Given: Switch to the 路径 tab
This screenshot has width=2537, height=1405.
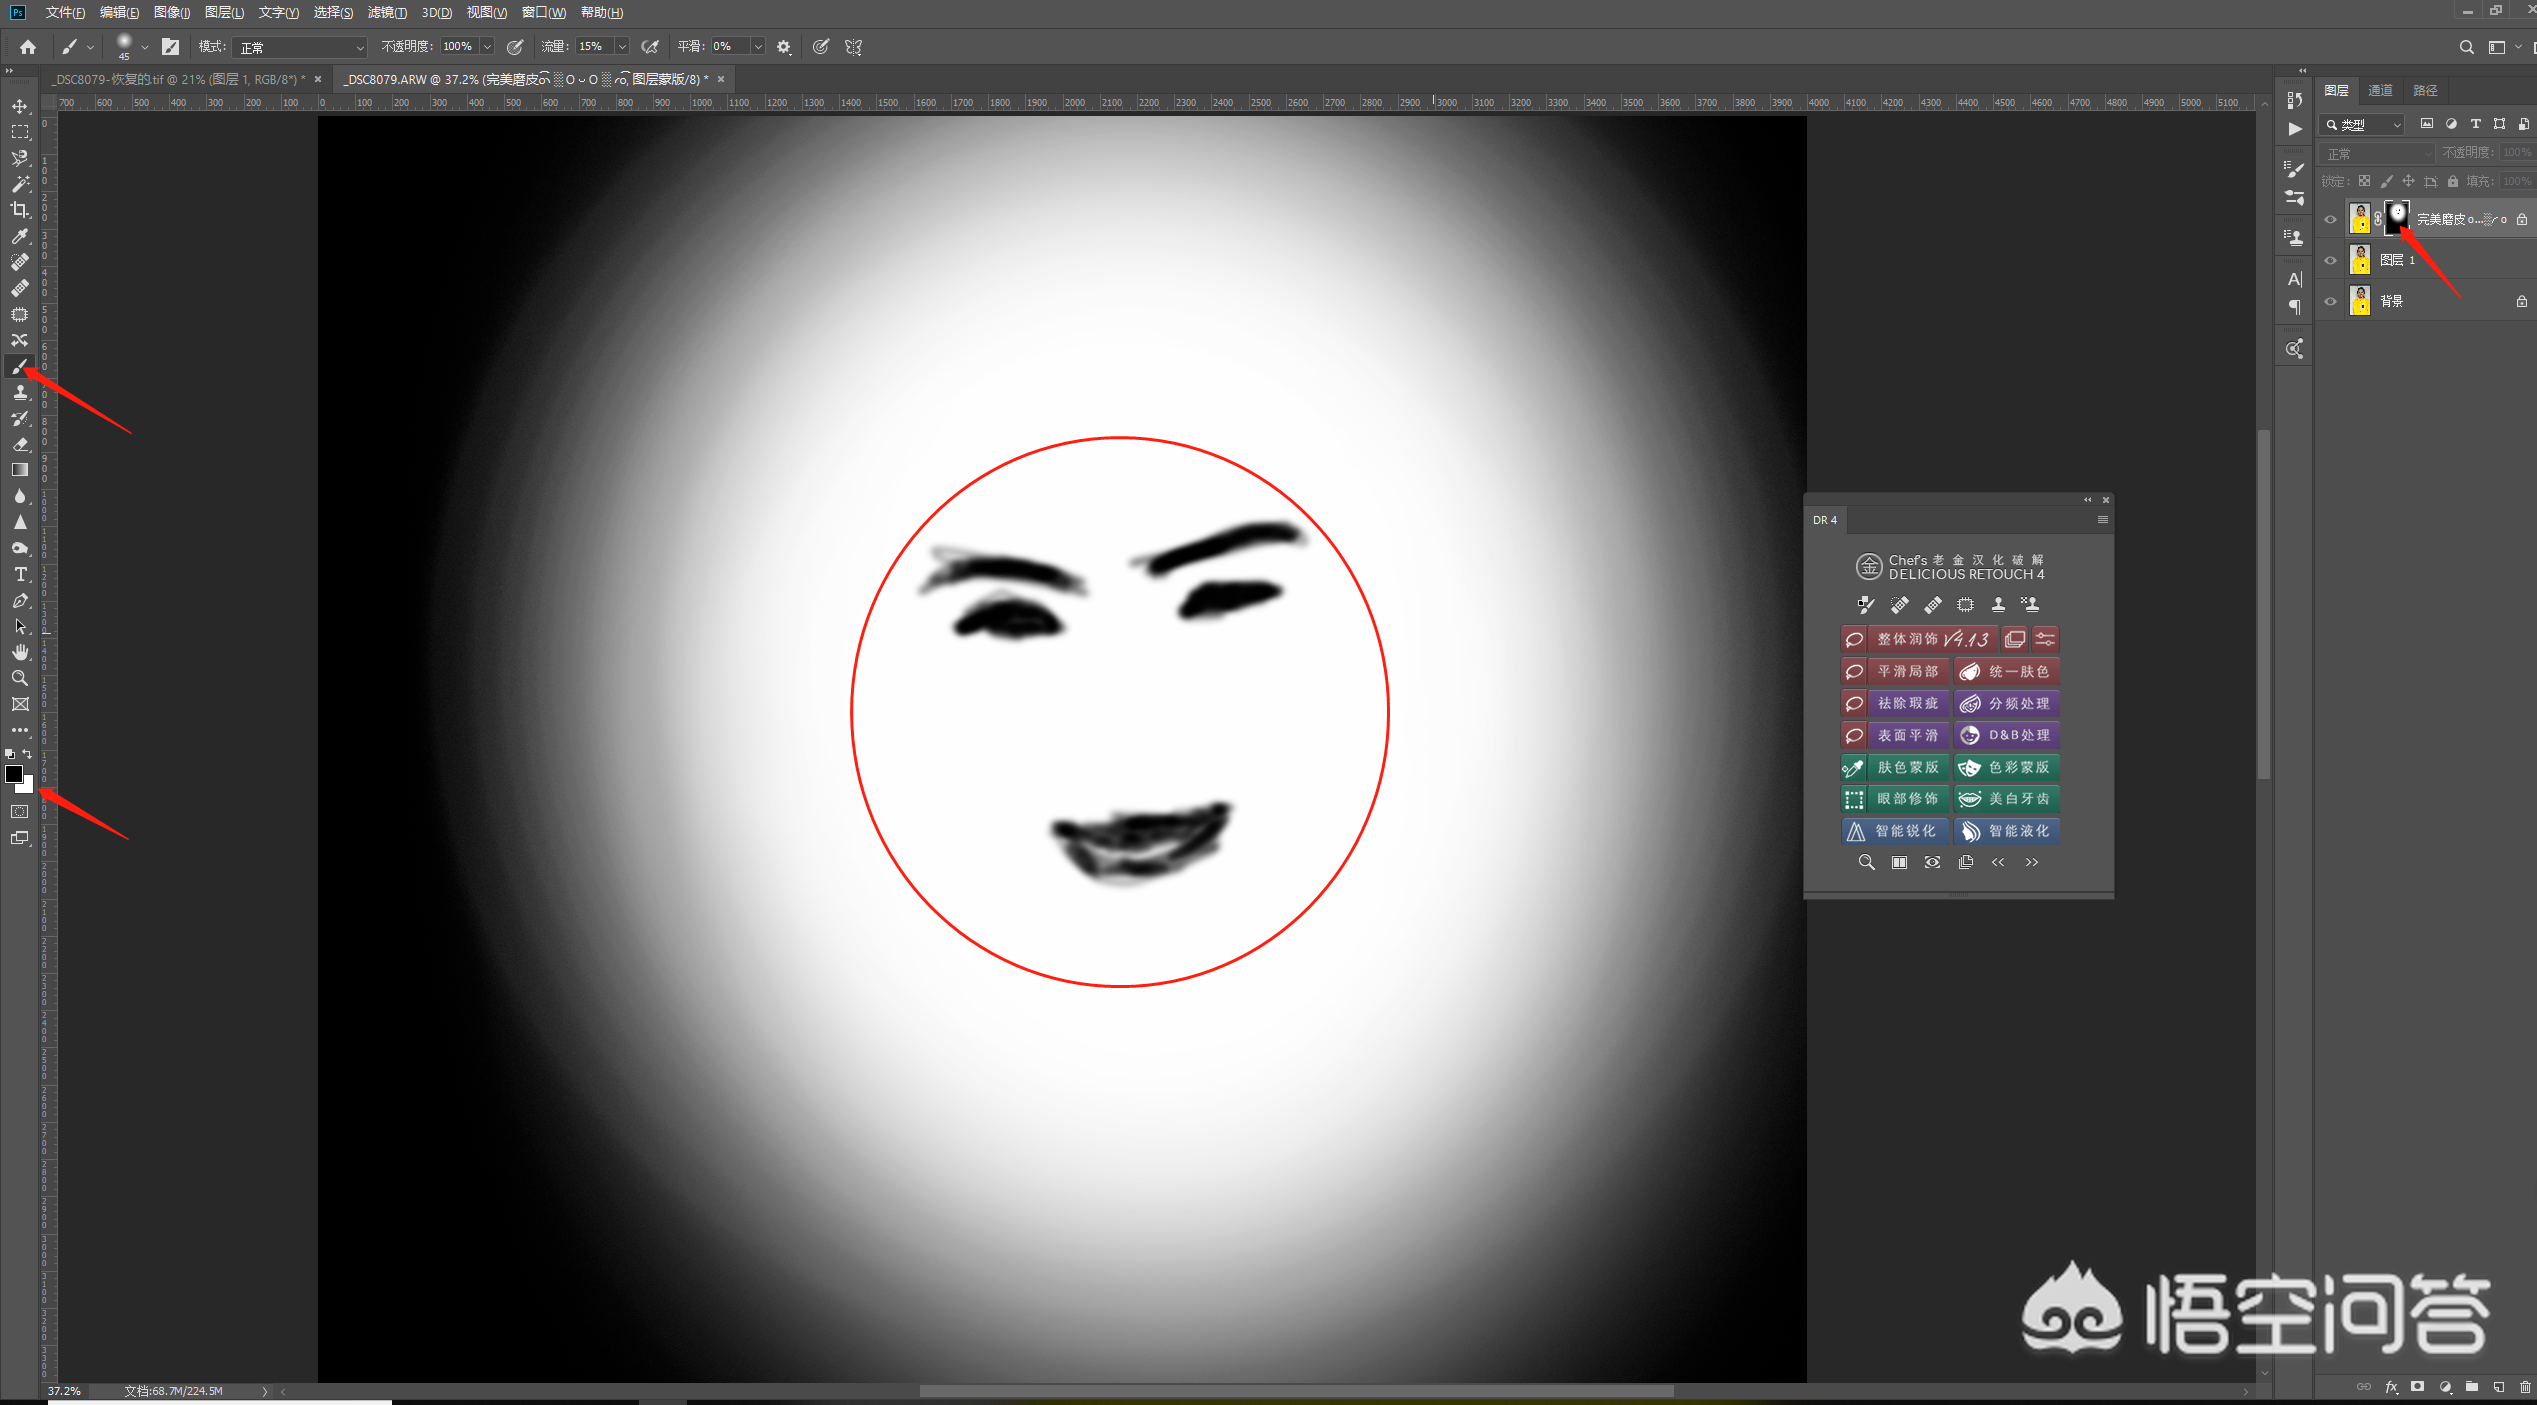Looking at the screenshot, I should 2425,90.
